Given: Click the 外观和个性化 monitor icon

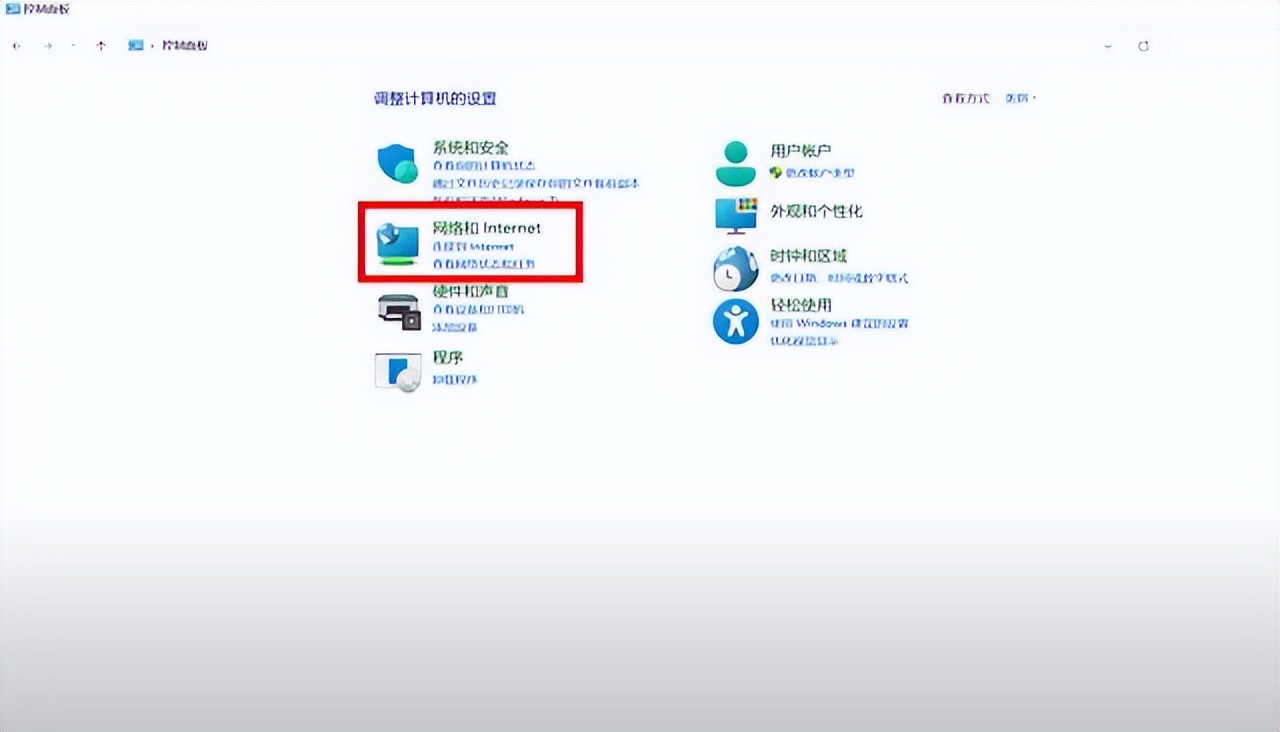Looking at the screenshot, I should (735, 215).
